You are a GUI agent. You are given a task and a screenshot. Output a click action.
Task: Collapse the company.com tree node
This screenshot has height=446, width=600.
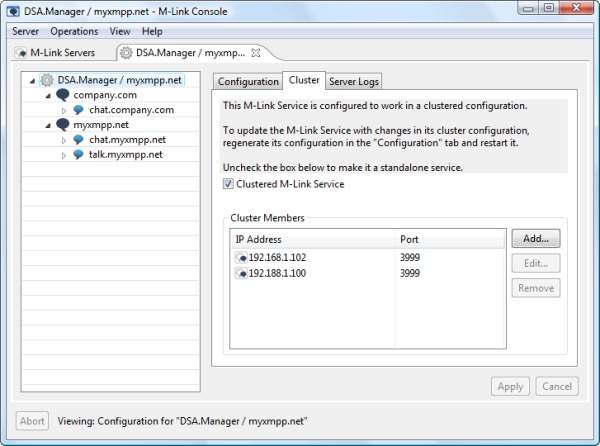click(x=47, y=95)
